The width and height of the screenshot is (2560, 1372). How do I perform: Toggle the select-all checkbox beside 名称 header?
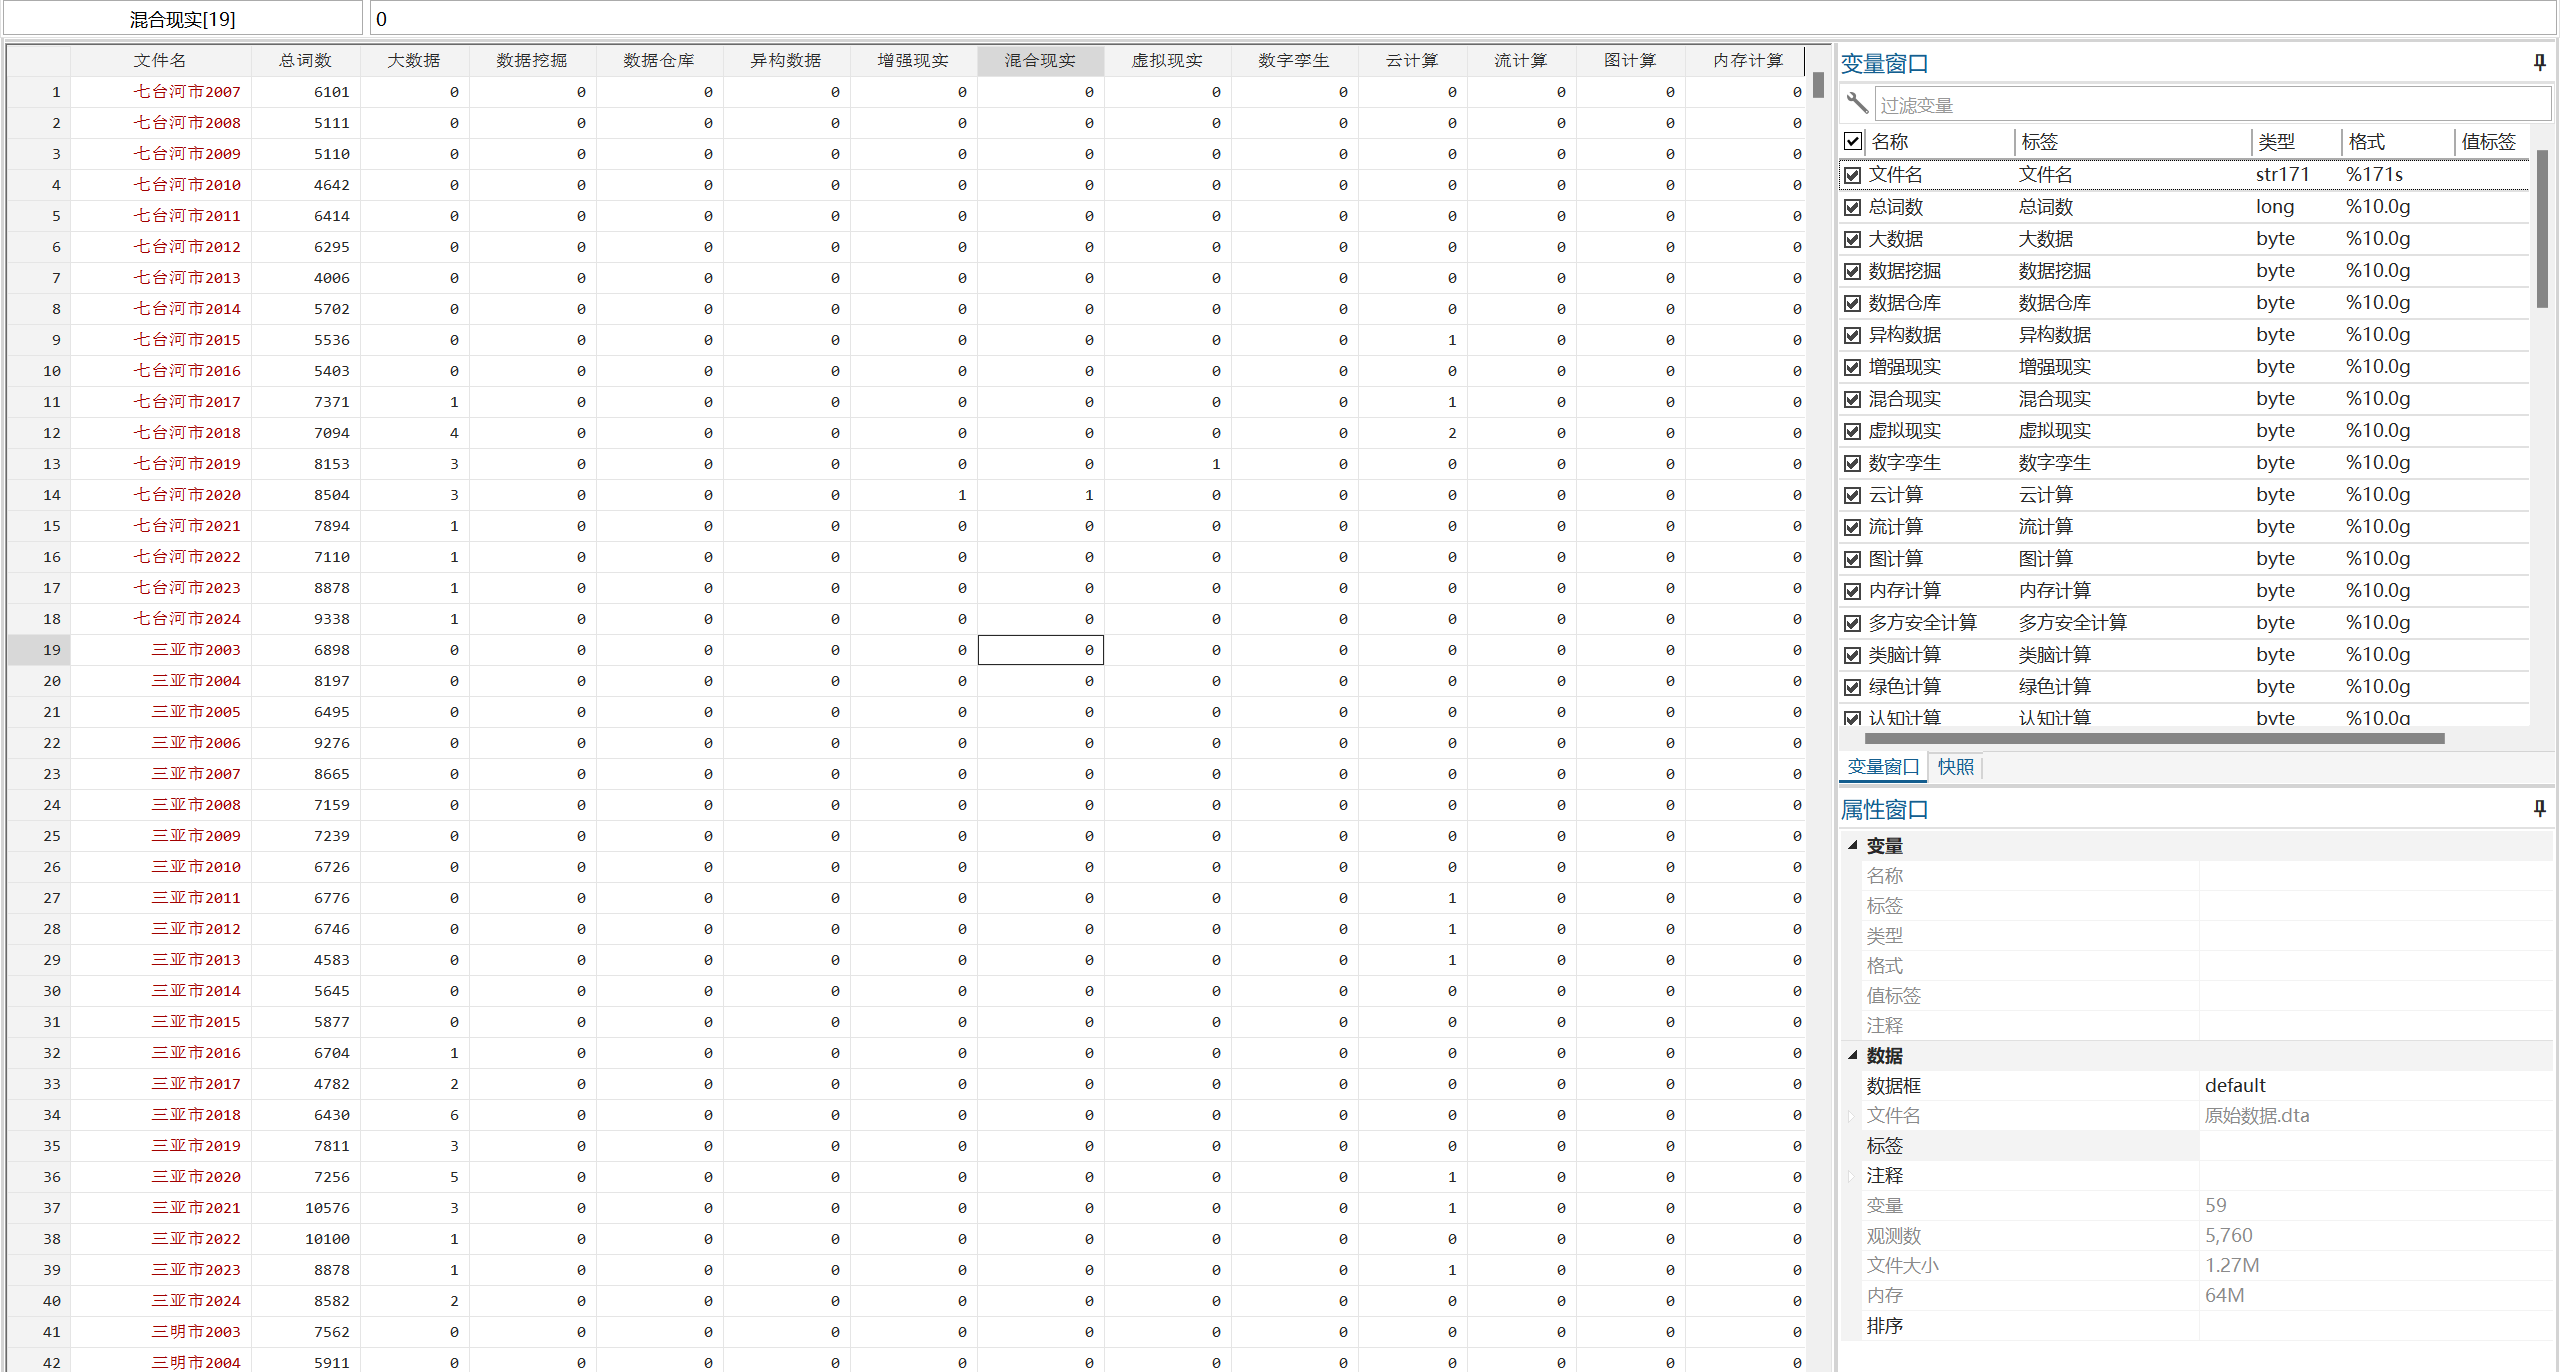click(x=1853, y=141)
